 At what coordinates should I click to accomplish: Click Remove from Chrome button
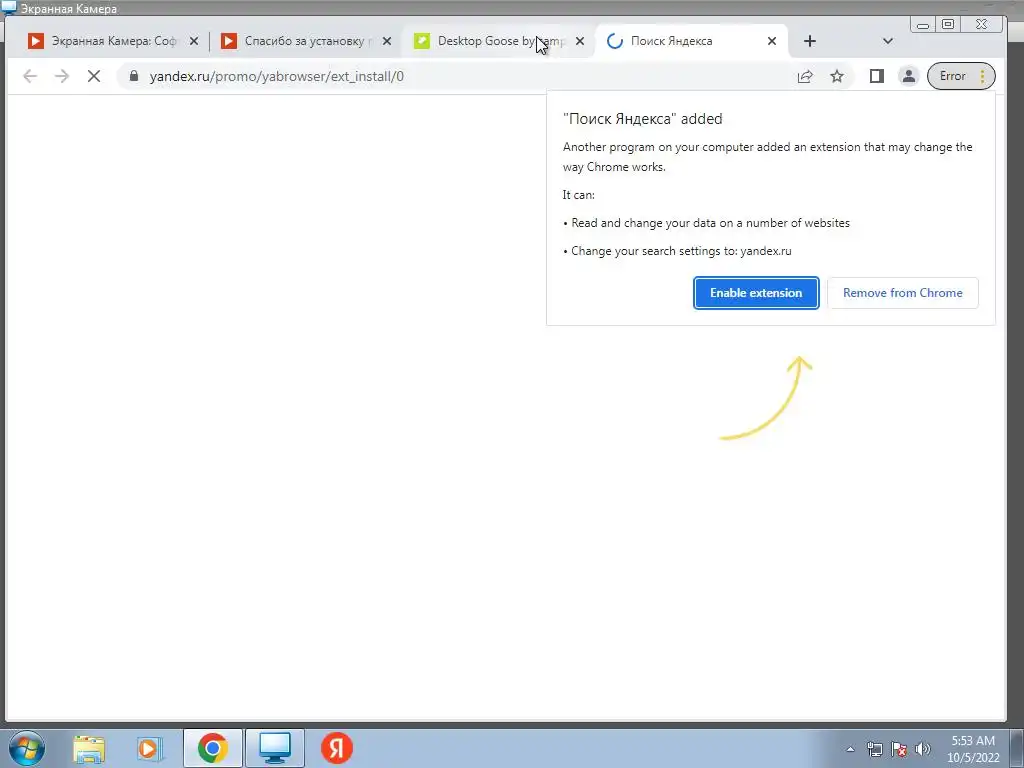[903, 293]
